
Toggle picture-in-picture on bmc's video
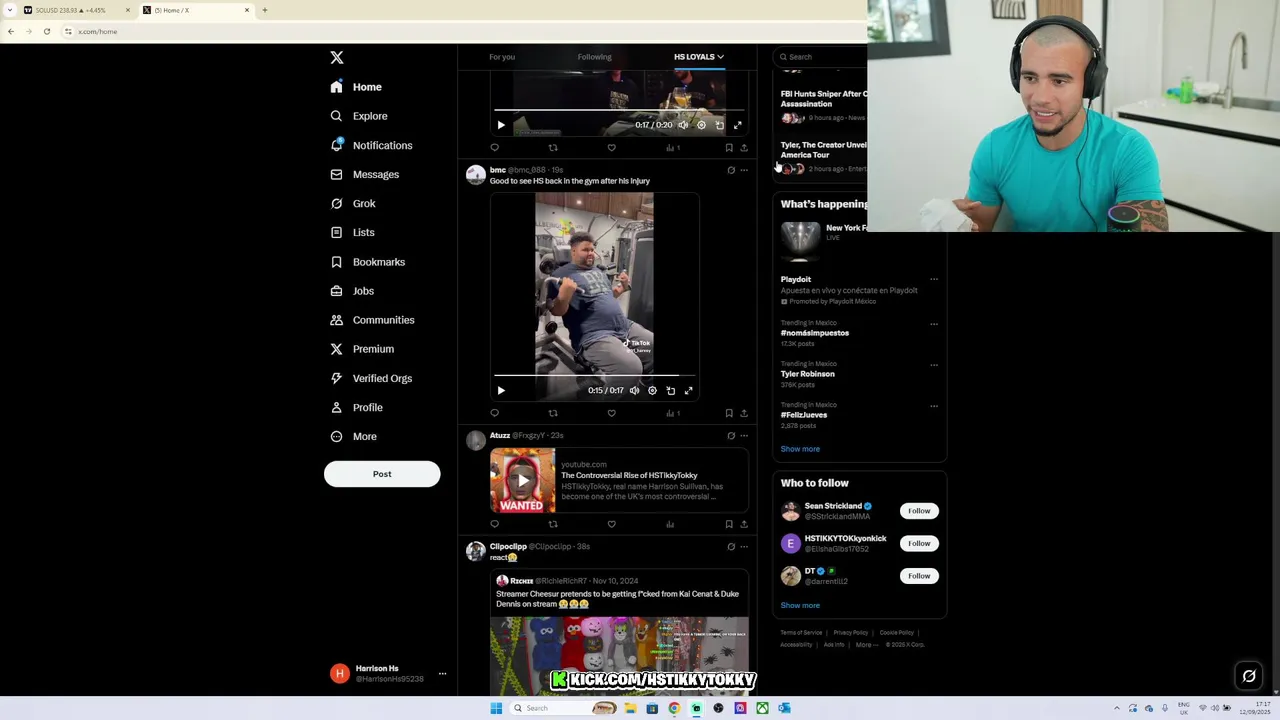point(670,391)
